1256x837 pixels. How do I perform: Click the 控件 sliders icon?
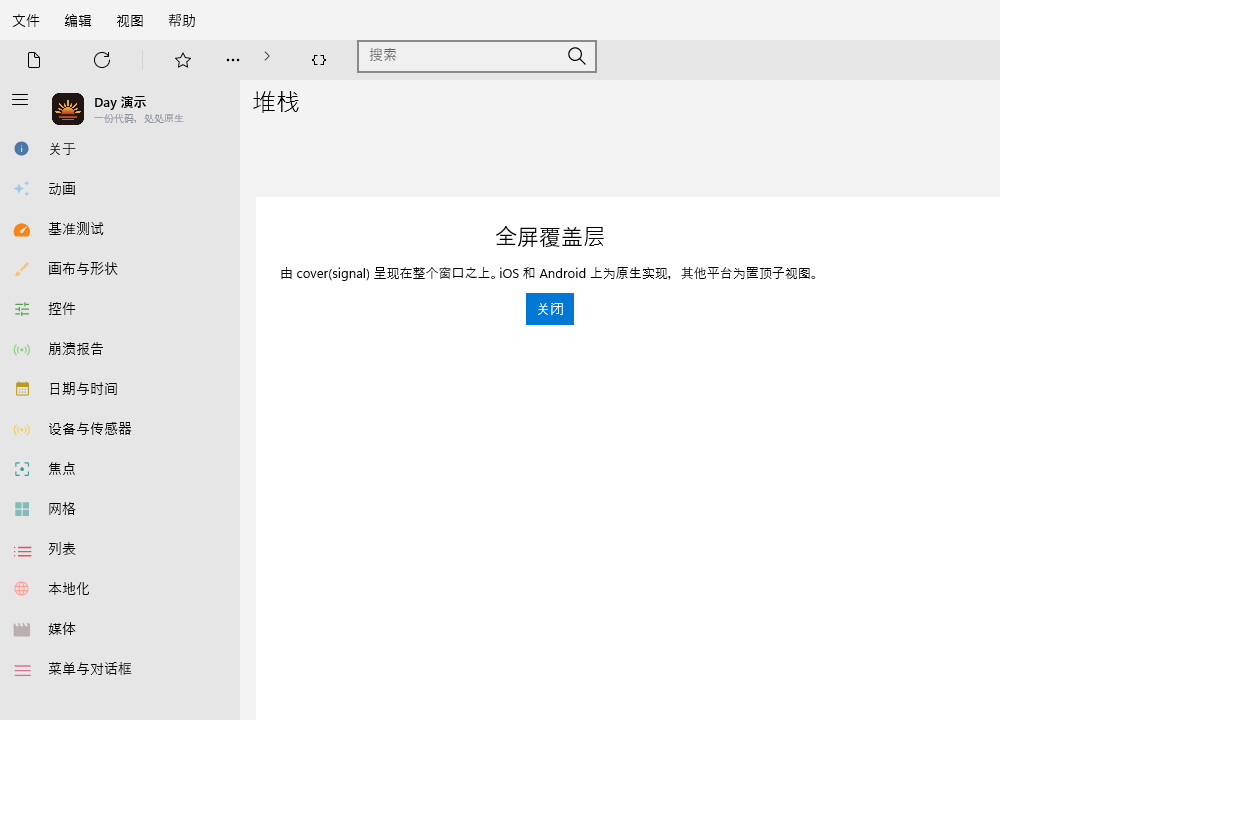21,309
